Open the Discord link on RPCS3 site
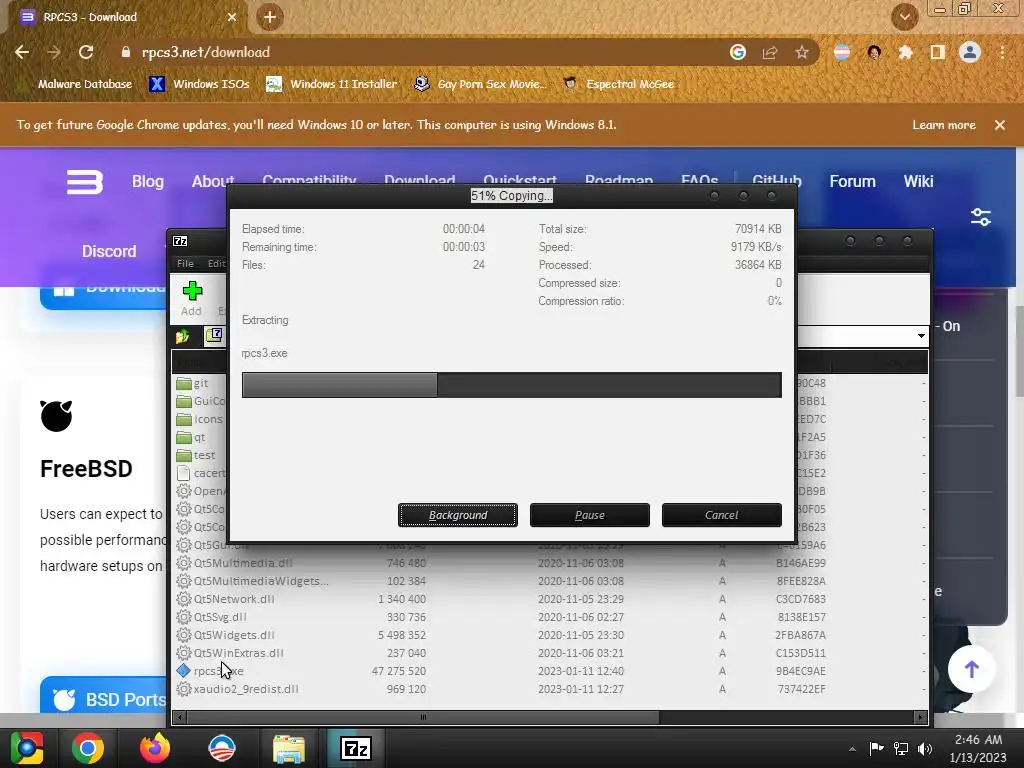 (x=109, y=251)
